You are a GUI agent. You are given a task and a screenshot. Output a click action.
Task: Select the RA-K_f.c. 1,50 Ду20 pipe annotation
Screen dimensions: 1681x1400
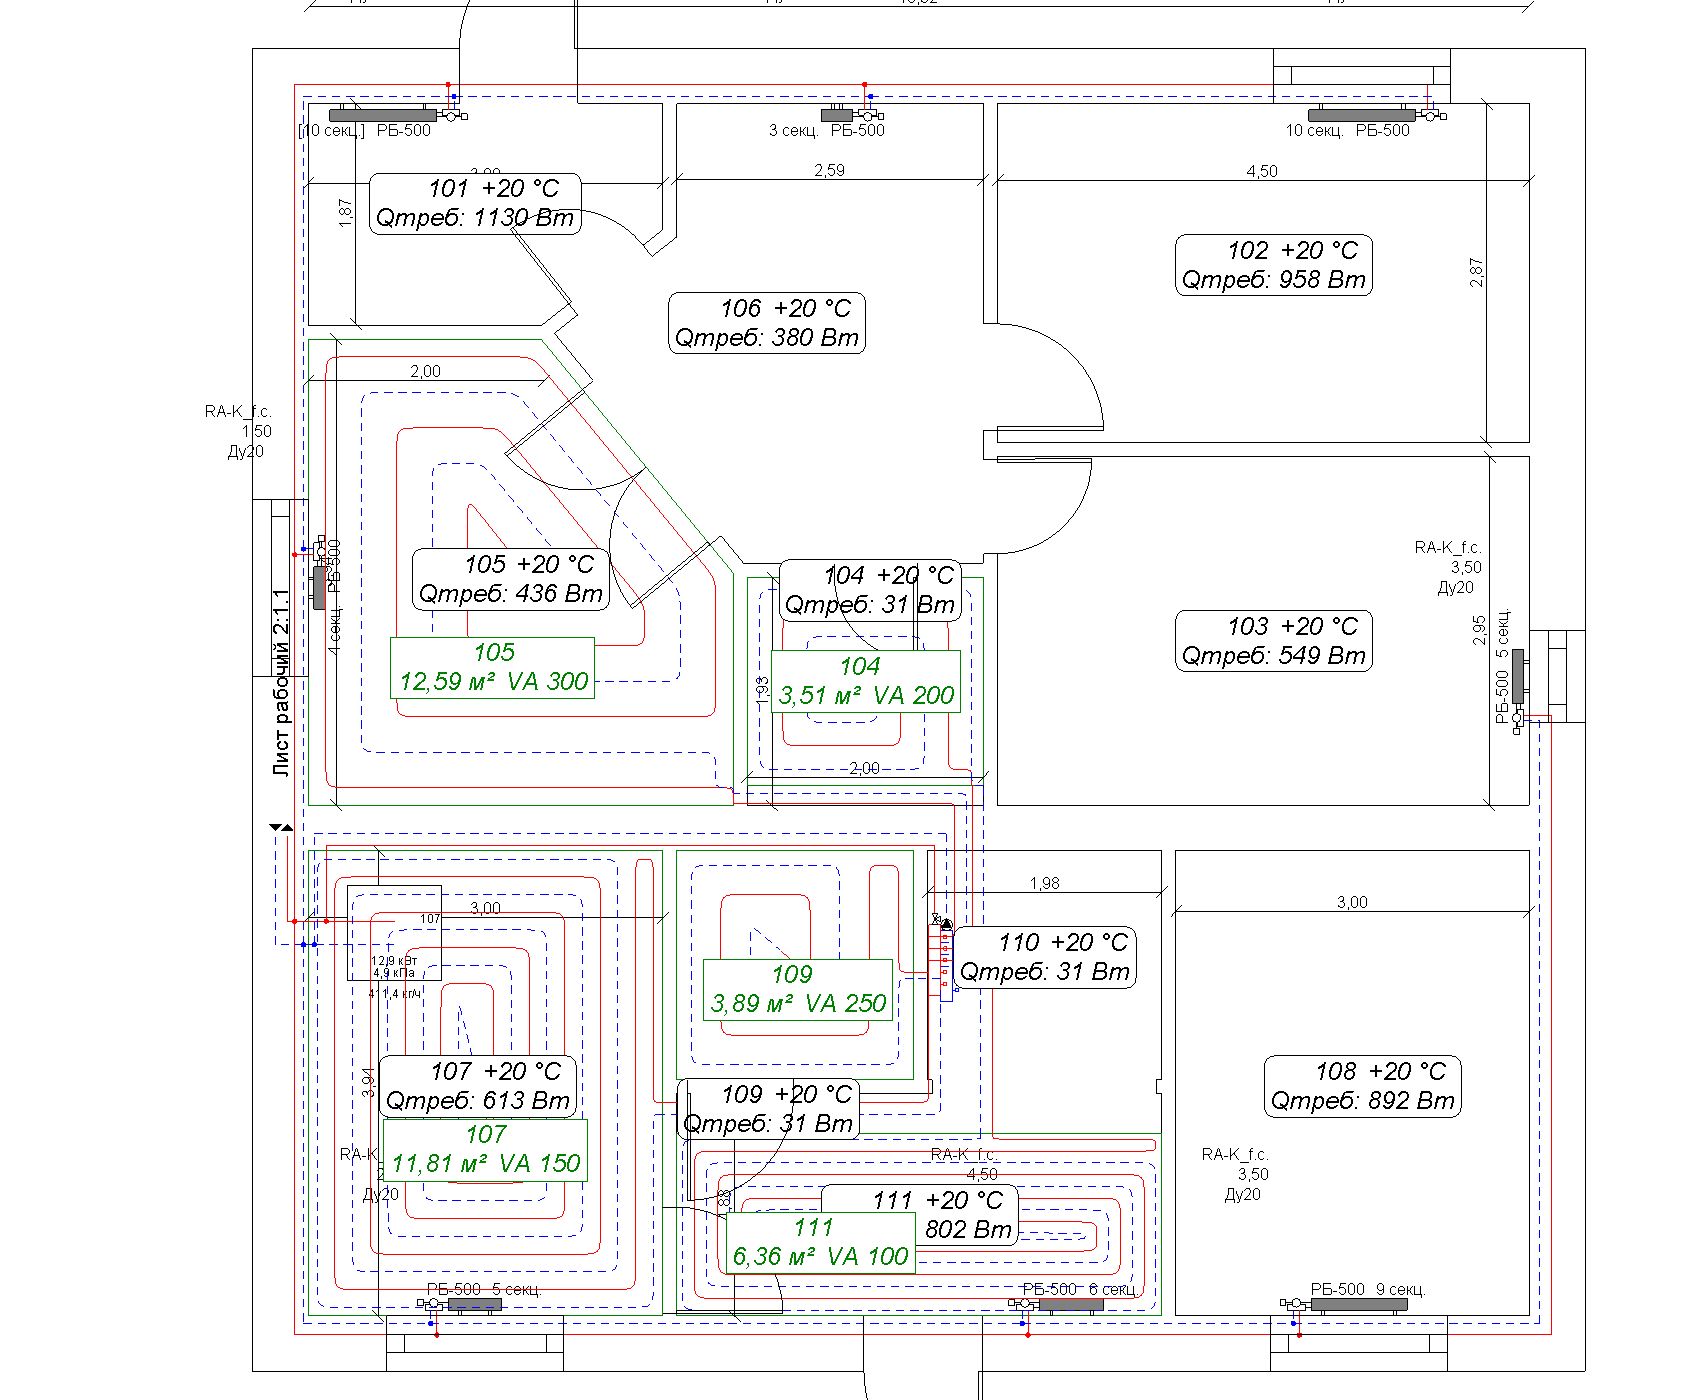pos(238,431)
